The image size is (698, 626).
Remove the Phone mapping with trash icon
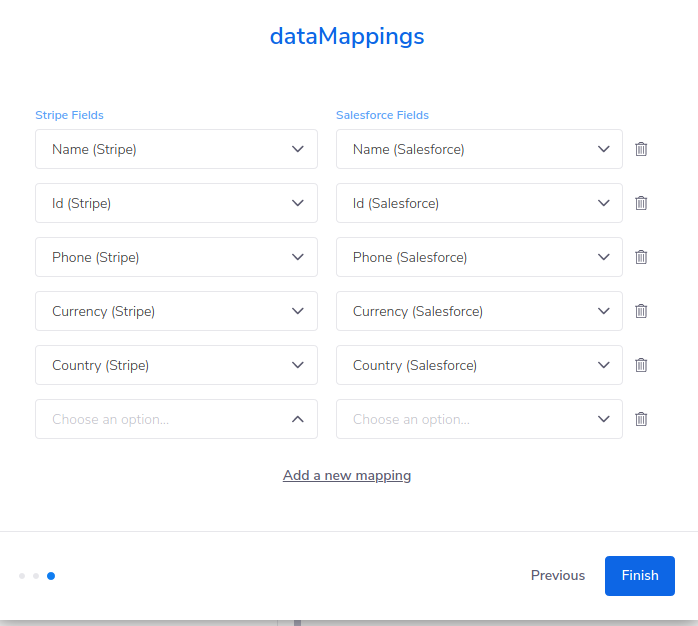coord(641,257)
